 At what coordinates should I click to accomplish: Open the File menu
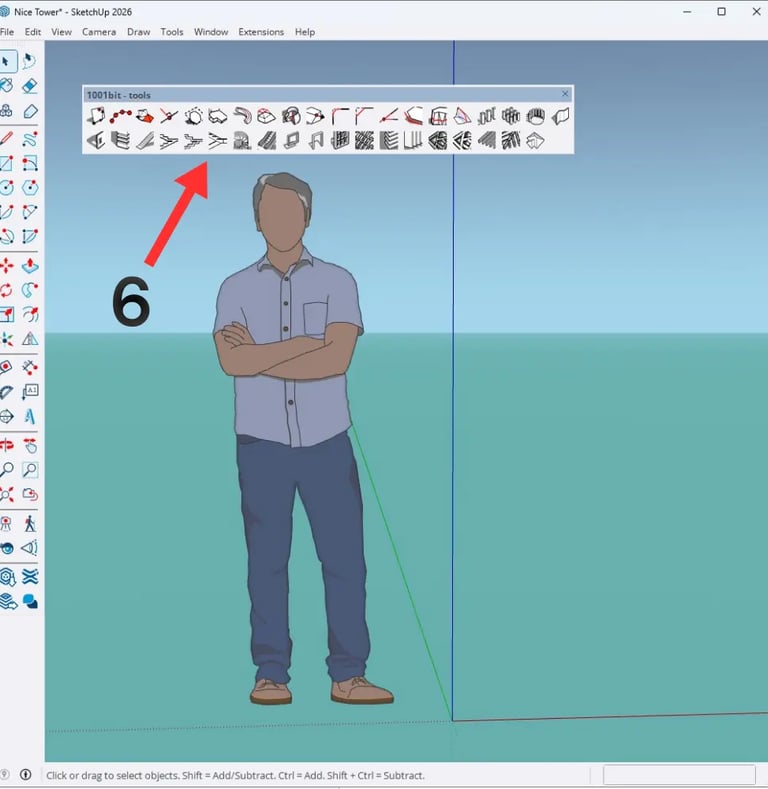pos(7,32)
